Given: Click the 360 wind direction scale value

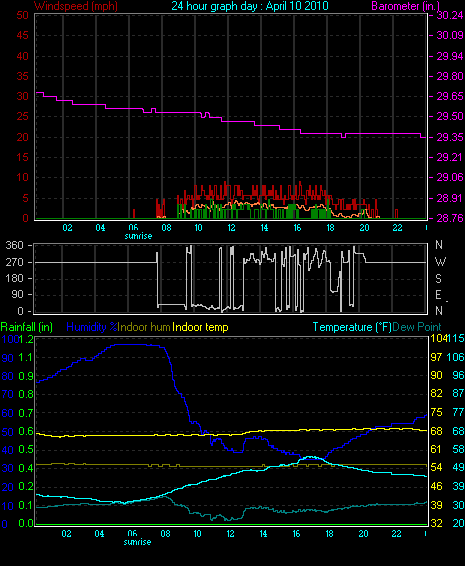Looking at the screenshot, I should [x=14, y=245].
